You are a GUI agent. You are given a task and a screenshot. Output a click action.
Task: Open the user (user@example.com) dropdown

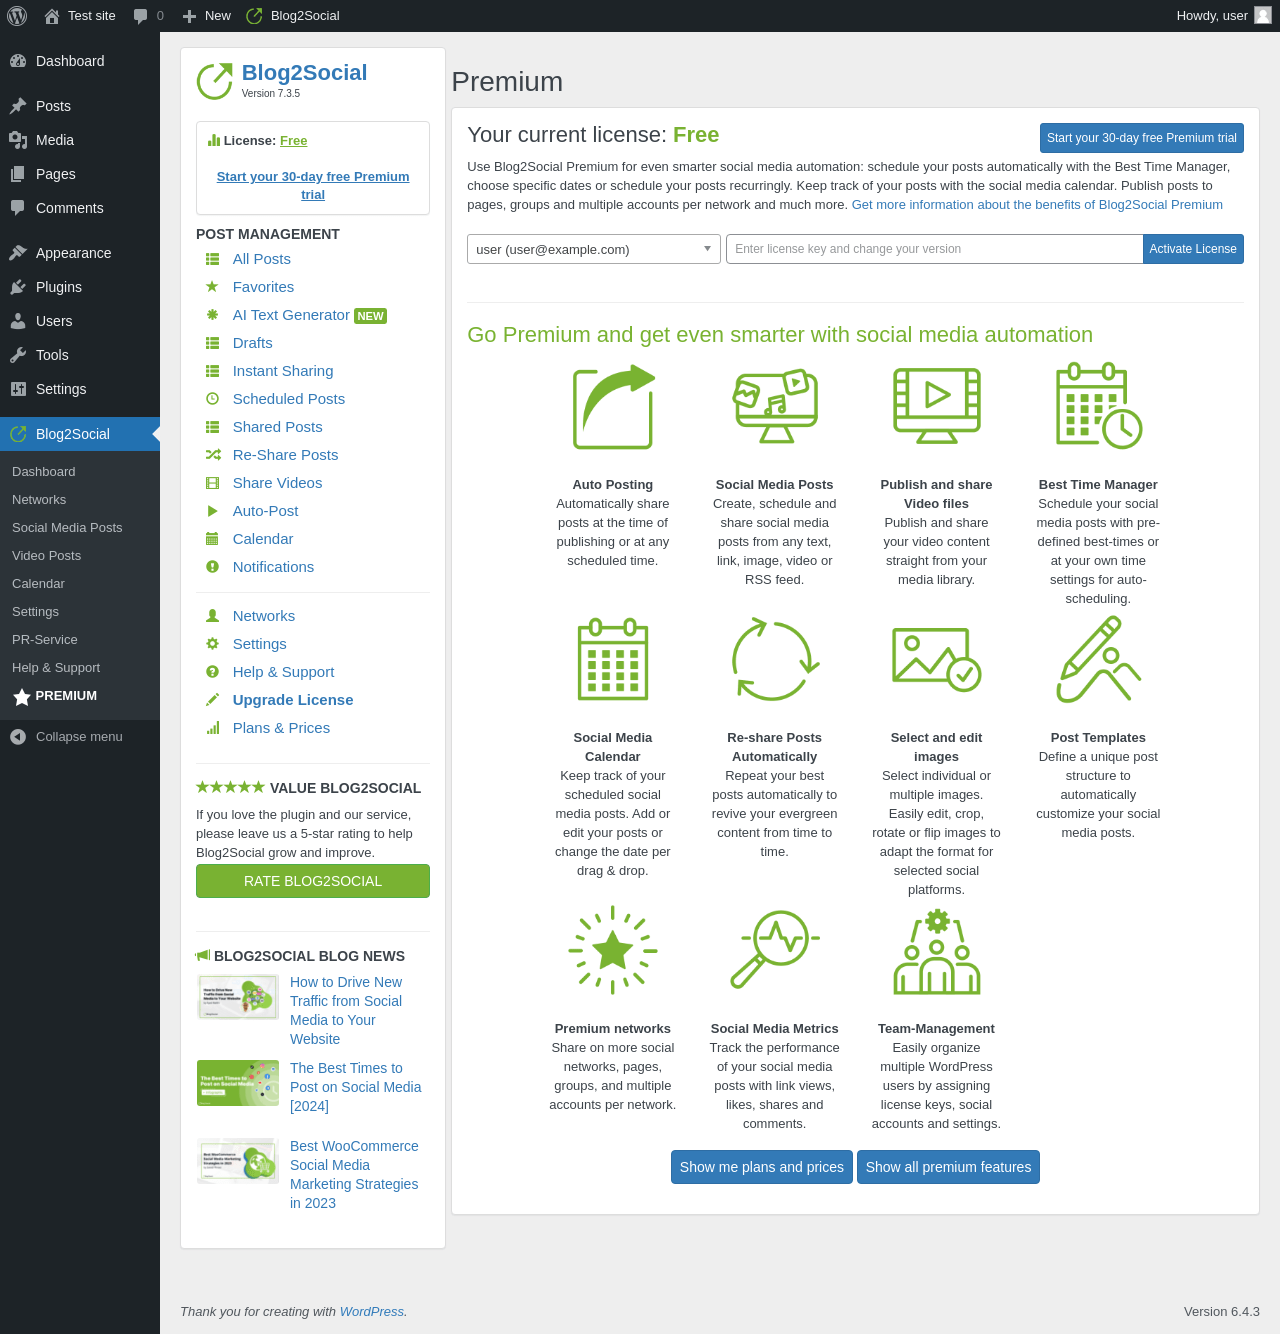(x=594, y=249)
